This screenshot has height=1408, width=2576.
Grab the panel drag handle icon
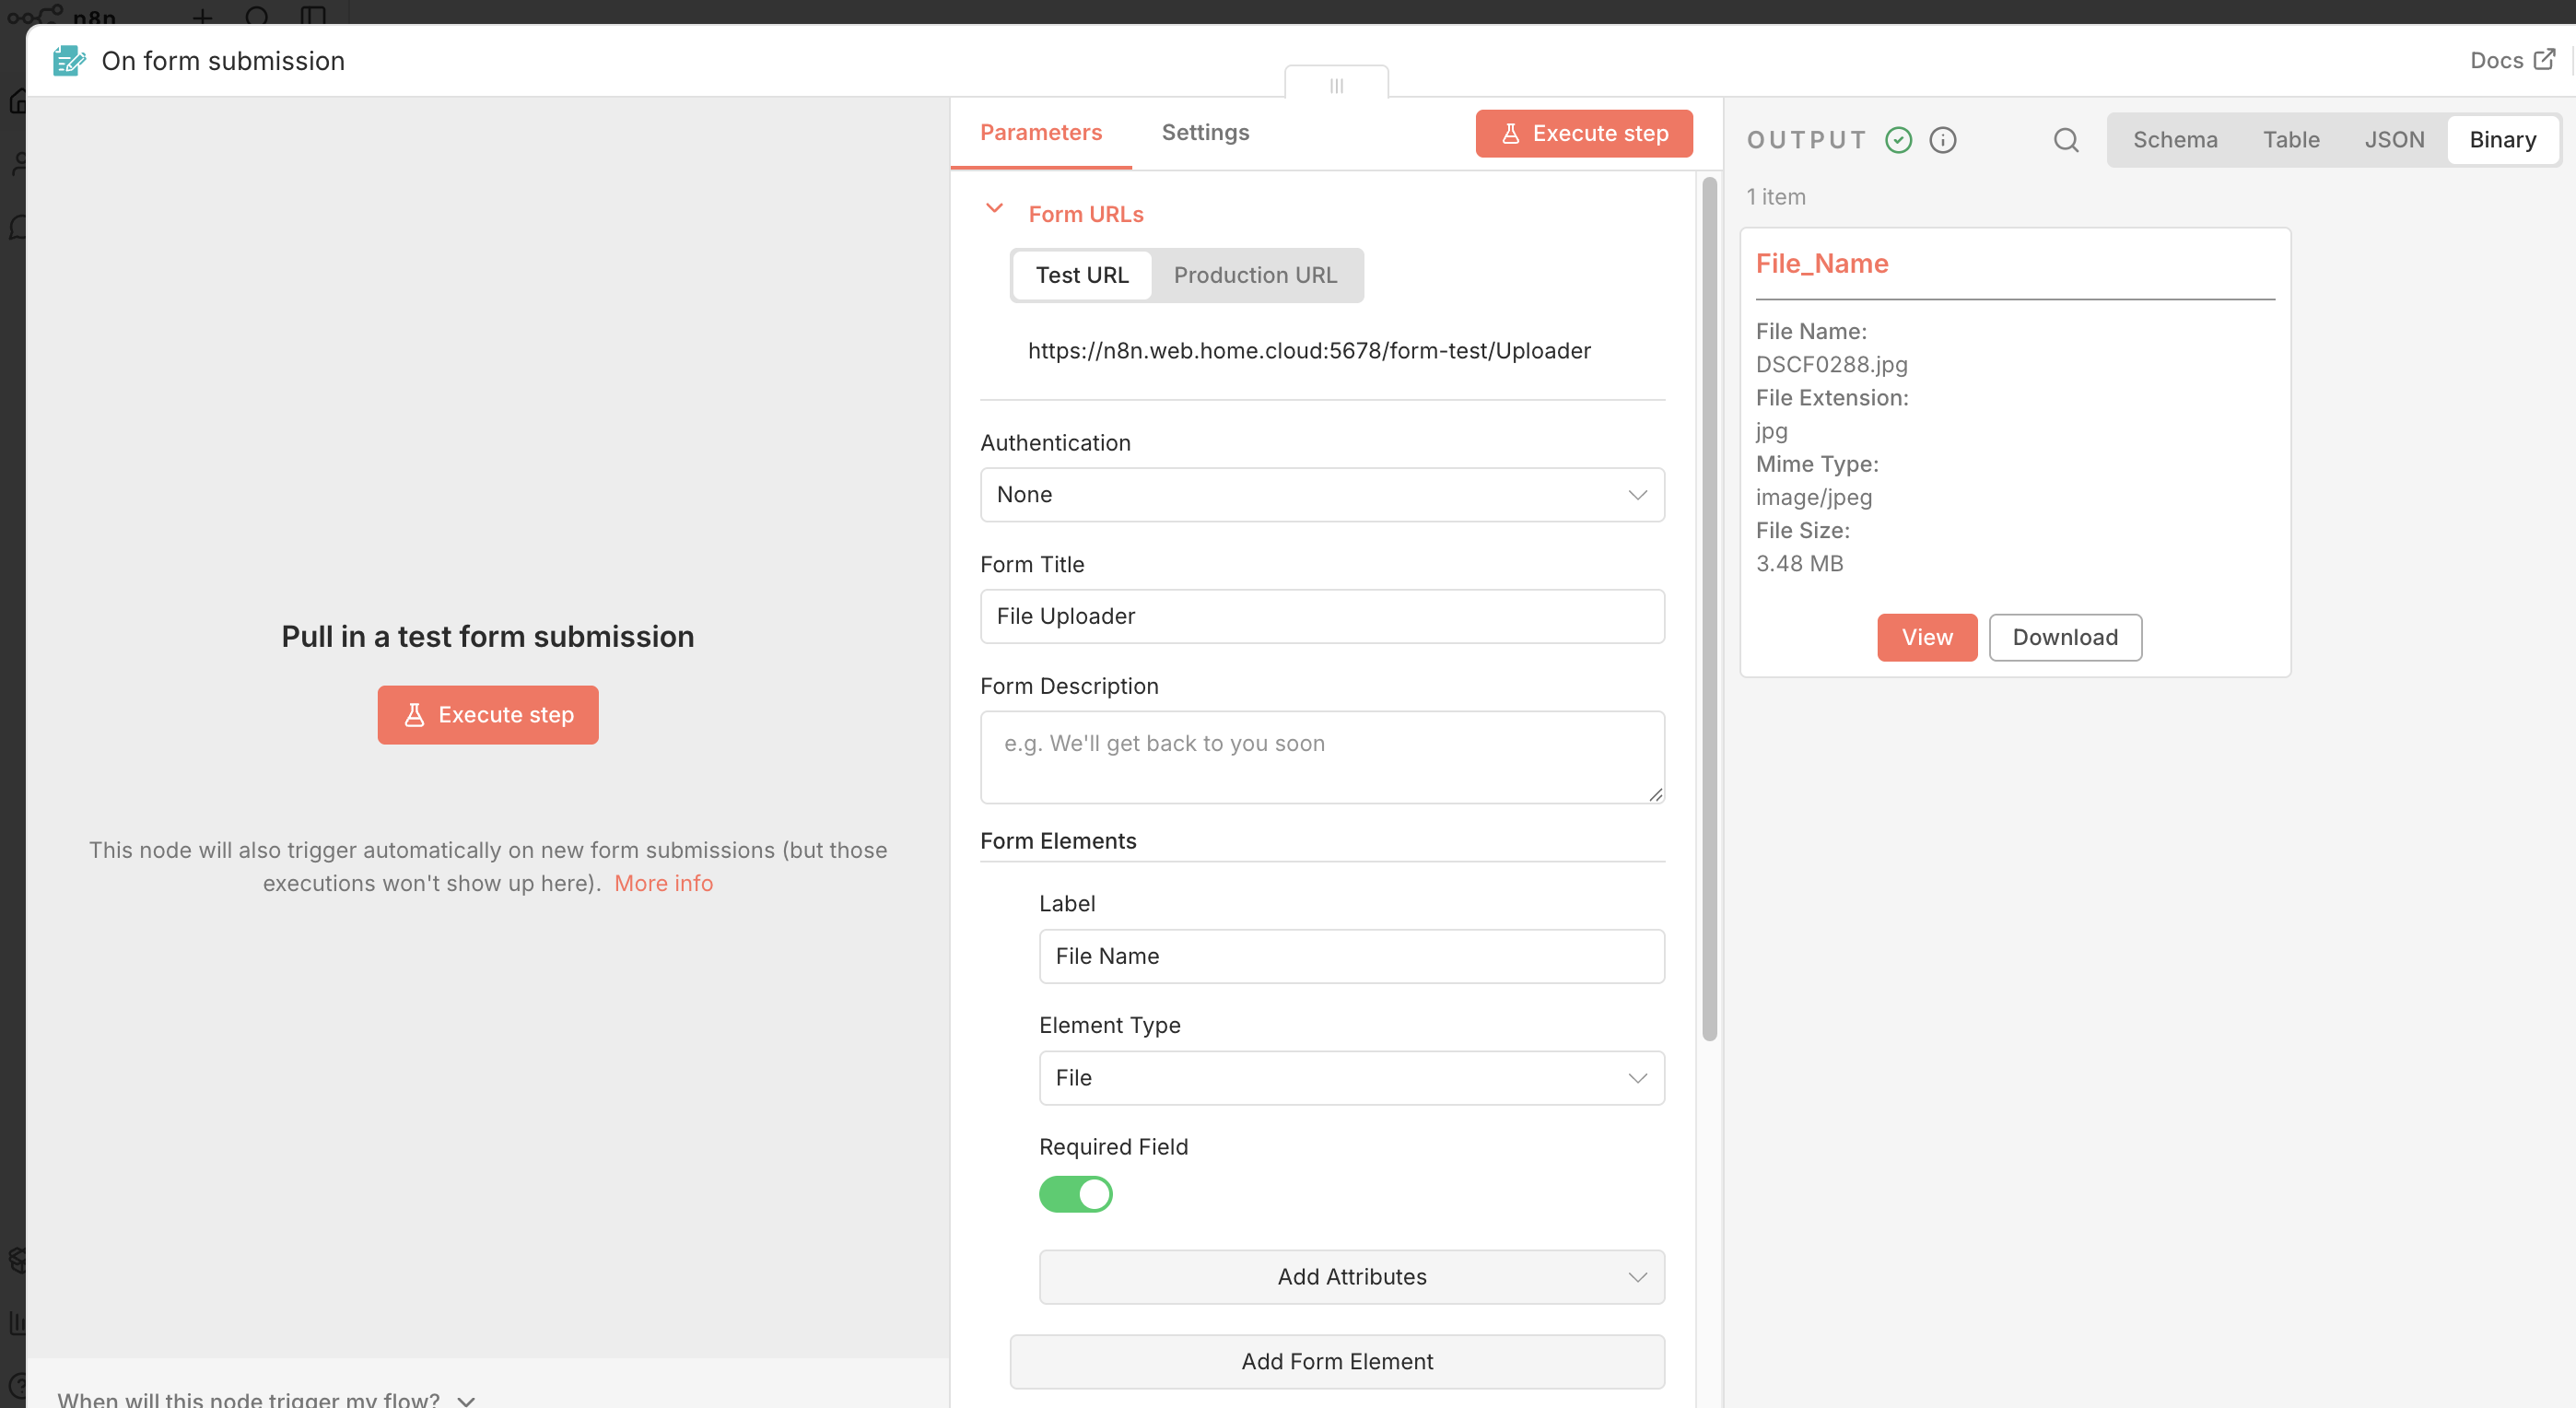[x=1336, y=86]
